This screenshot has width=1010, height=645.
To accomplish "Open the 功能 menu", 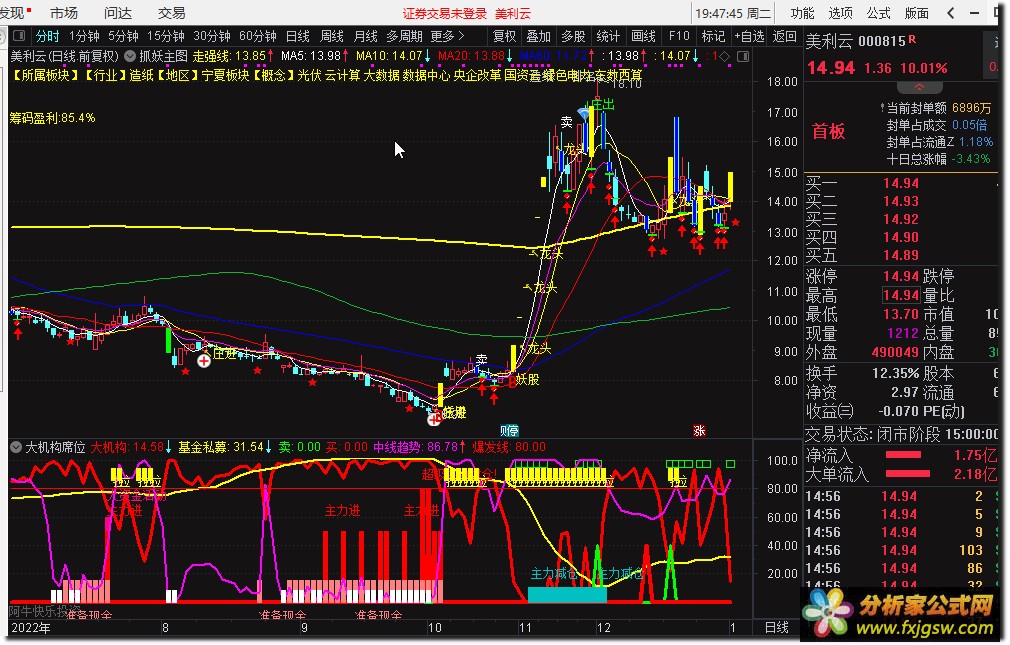I will coord(803,13).
